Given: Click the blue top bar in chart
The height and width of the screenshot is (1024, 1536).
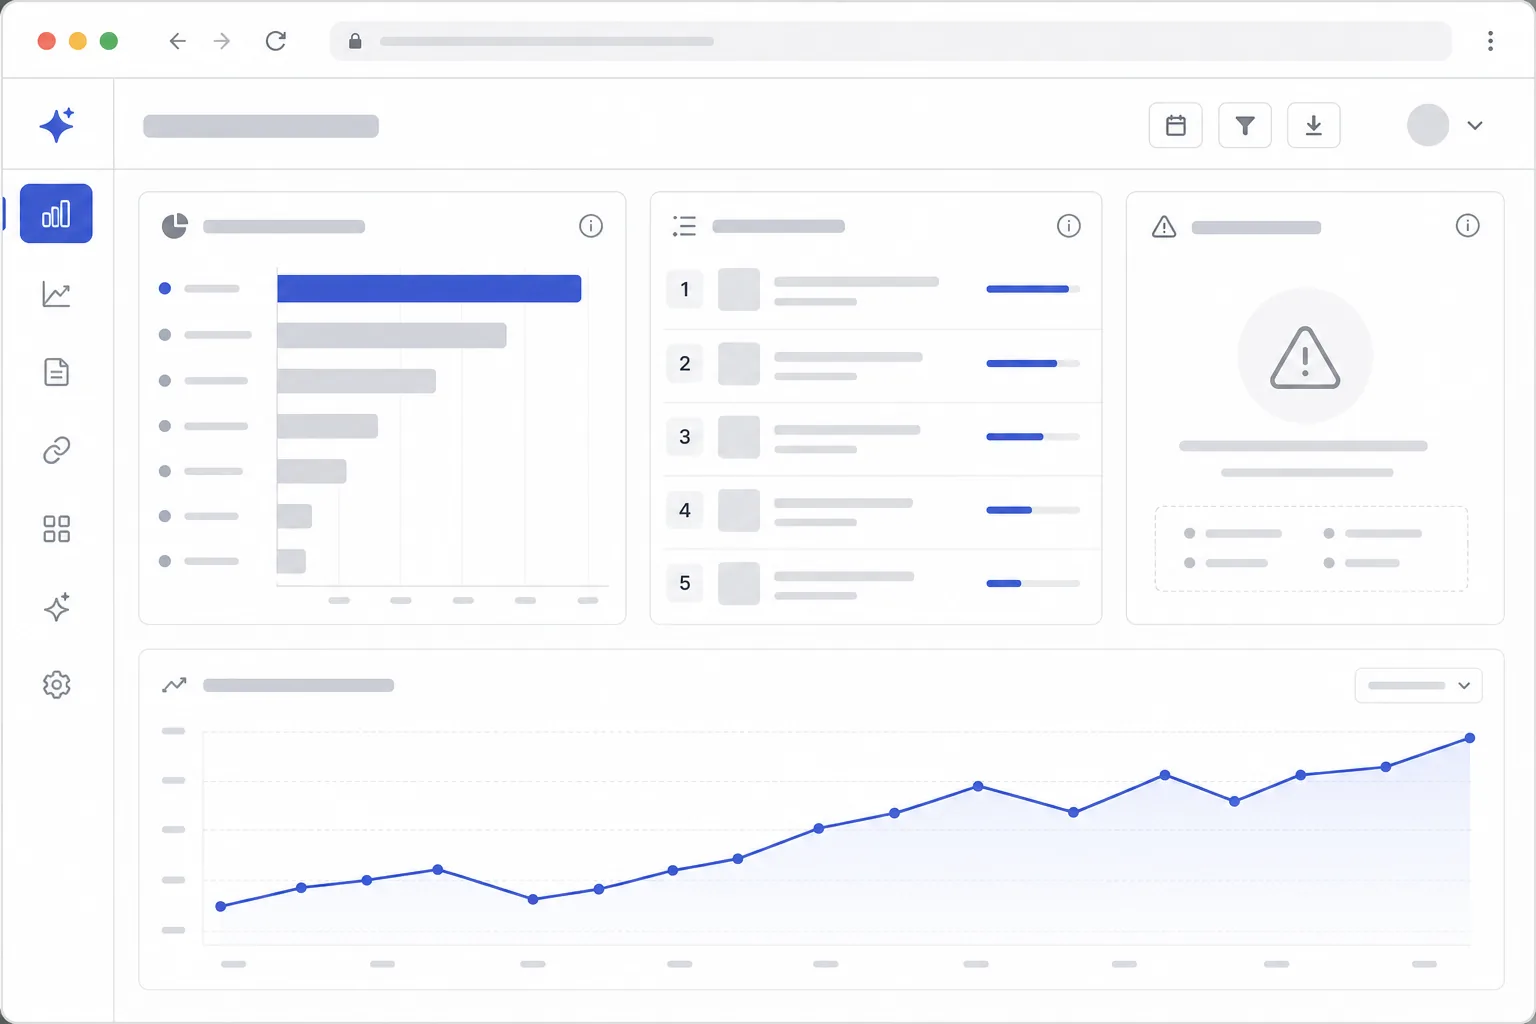Looking at the screenshot, I should click(x=429, y=288).
